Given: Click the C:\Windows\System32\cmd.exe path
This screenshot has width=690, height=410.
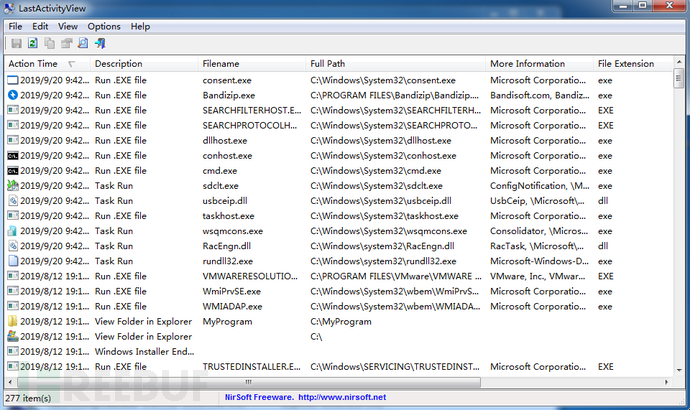Looking at the screenshot, I should [376, 171].
